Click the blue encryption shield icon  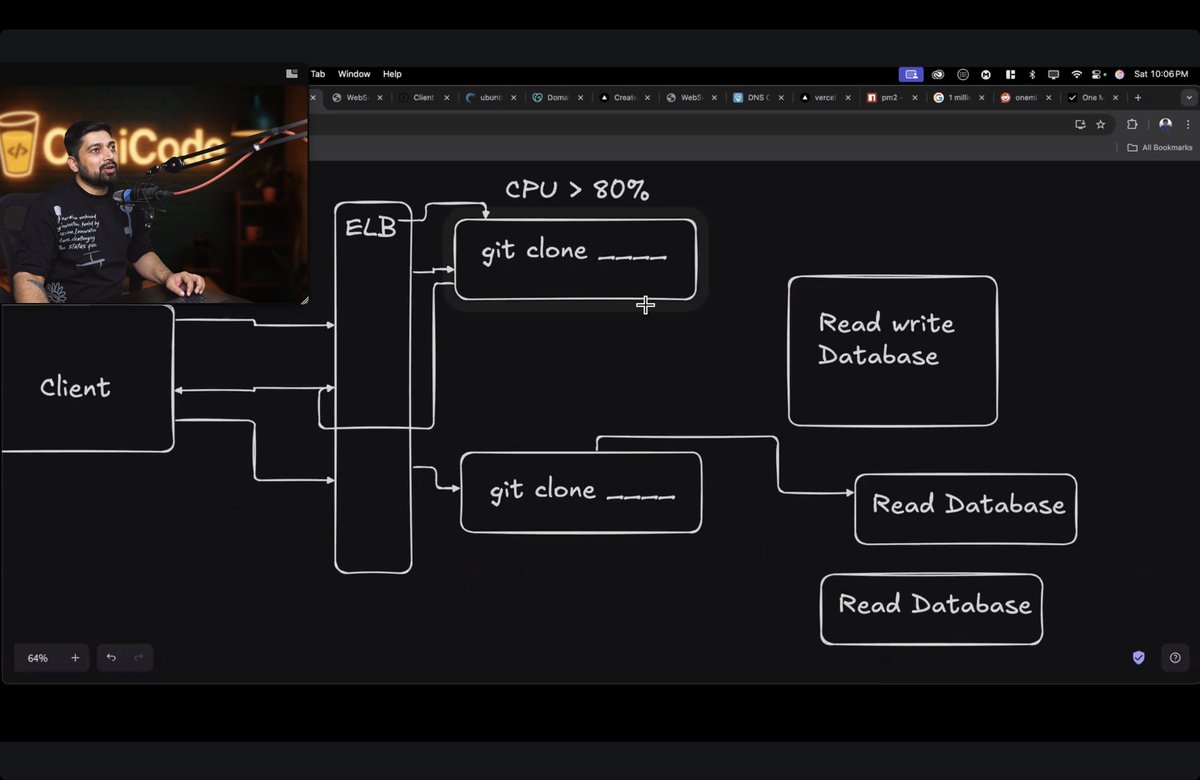[x=1138, y=657]
